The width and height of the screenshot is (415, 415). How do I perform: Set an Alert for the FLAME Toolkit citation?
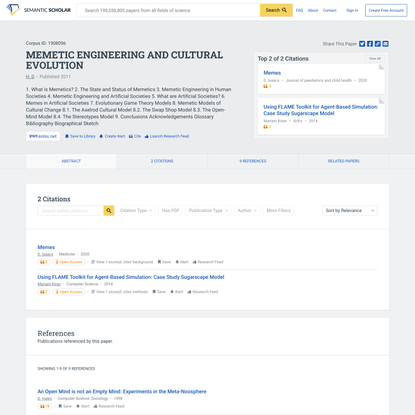[177, 292]
